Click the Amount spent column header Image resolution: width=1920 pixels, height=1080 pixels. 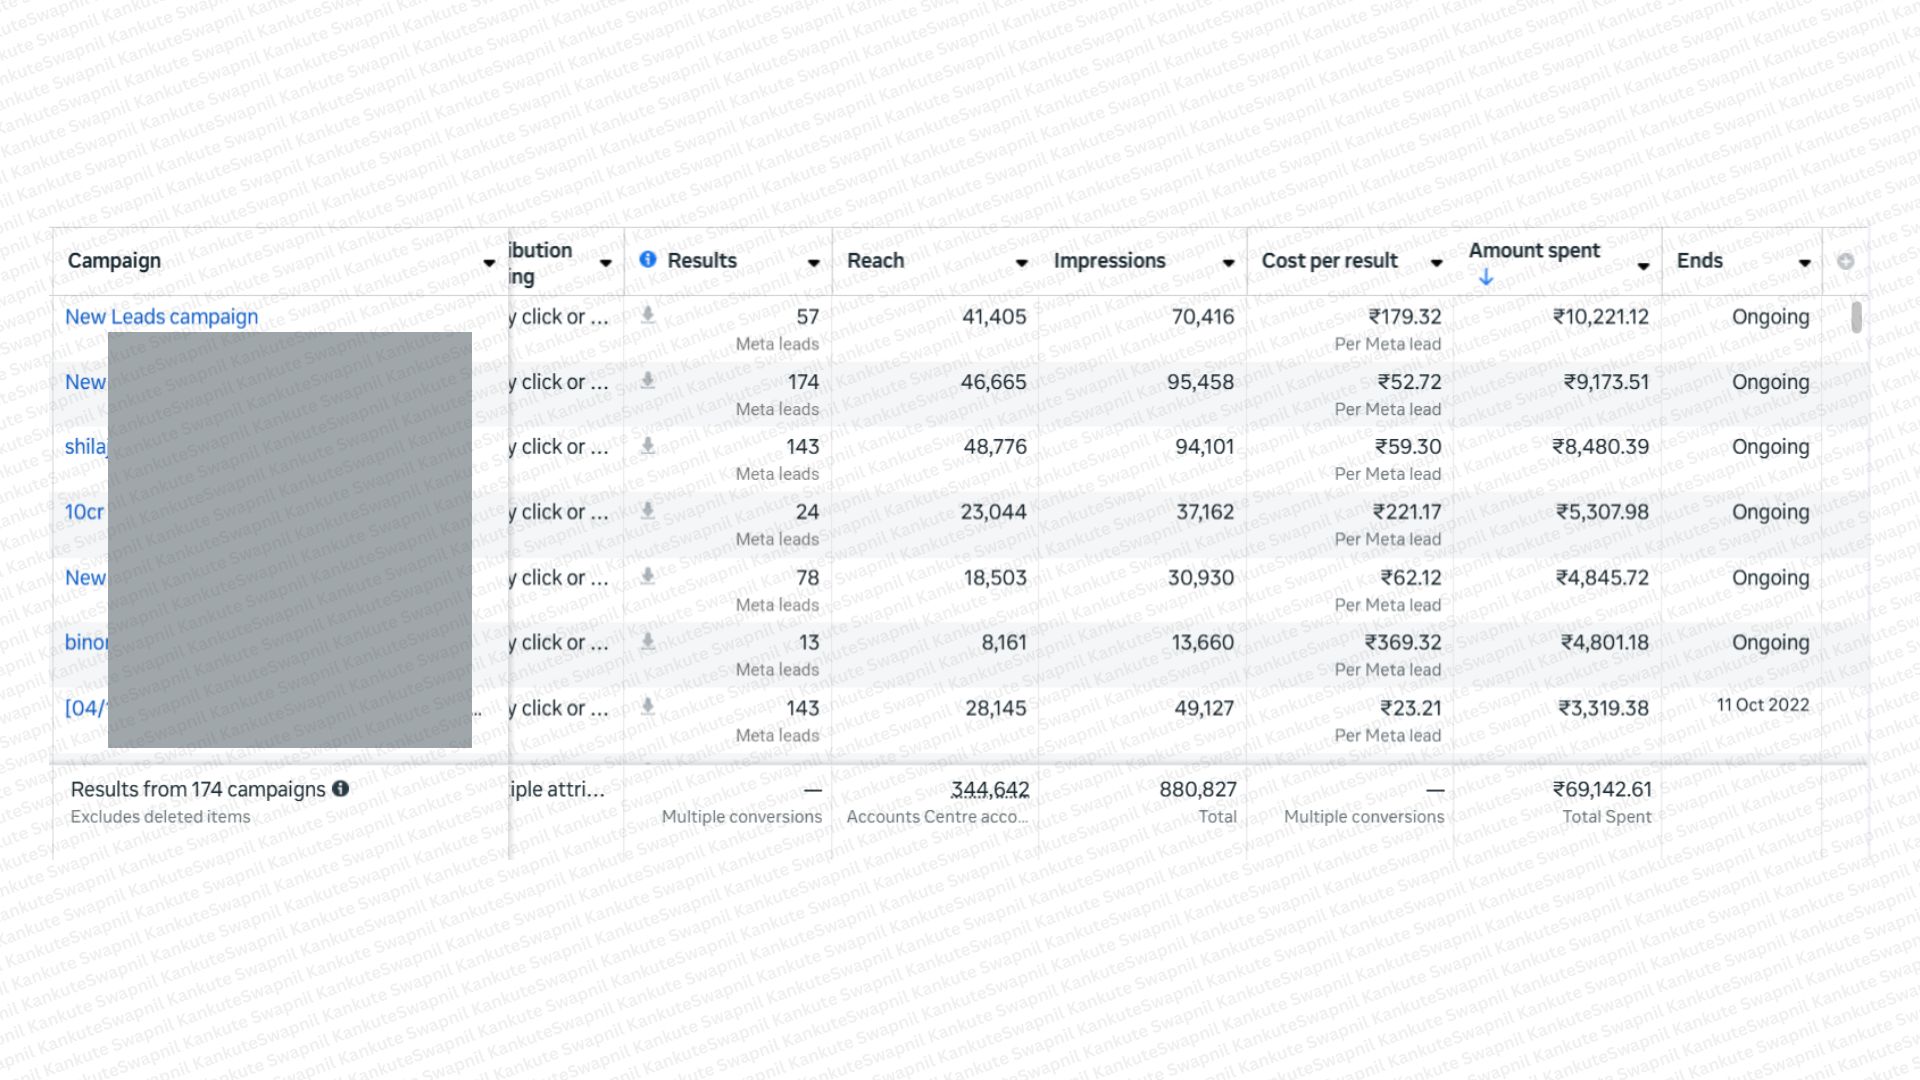click(x=1534, y=251)
